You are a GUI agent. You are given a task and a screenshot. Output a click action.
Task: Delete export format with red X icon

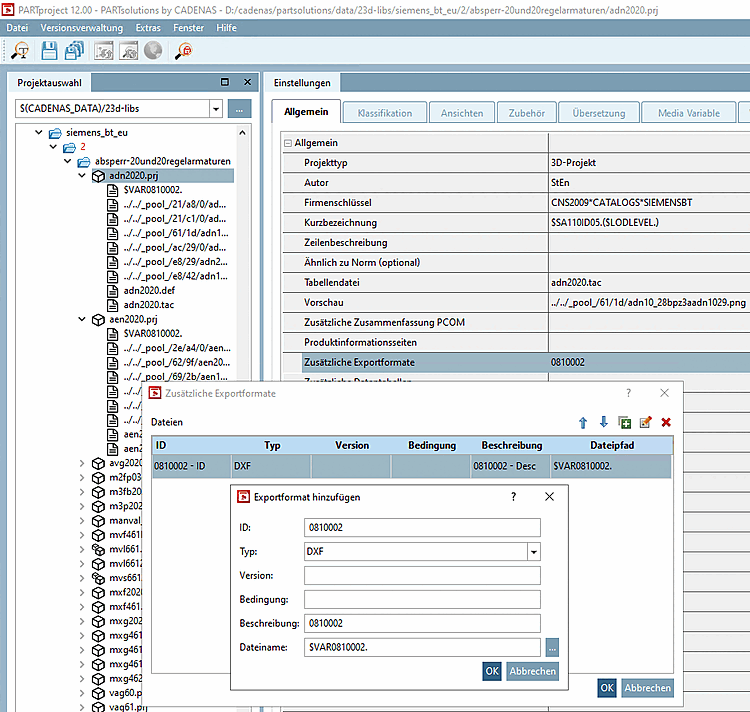pos(666,423)
